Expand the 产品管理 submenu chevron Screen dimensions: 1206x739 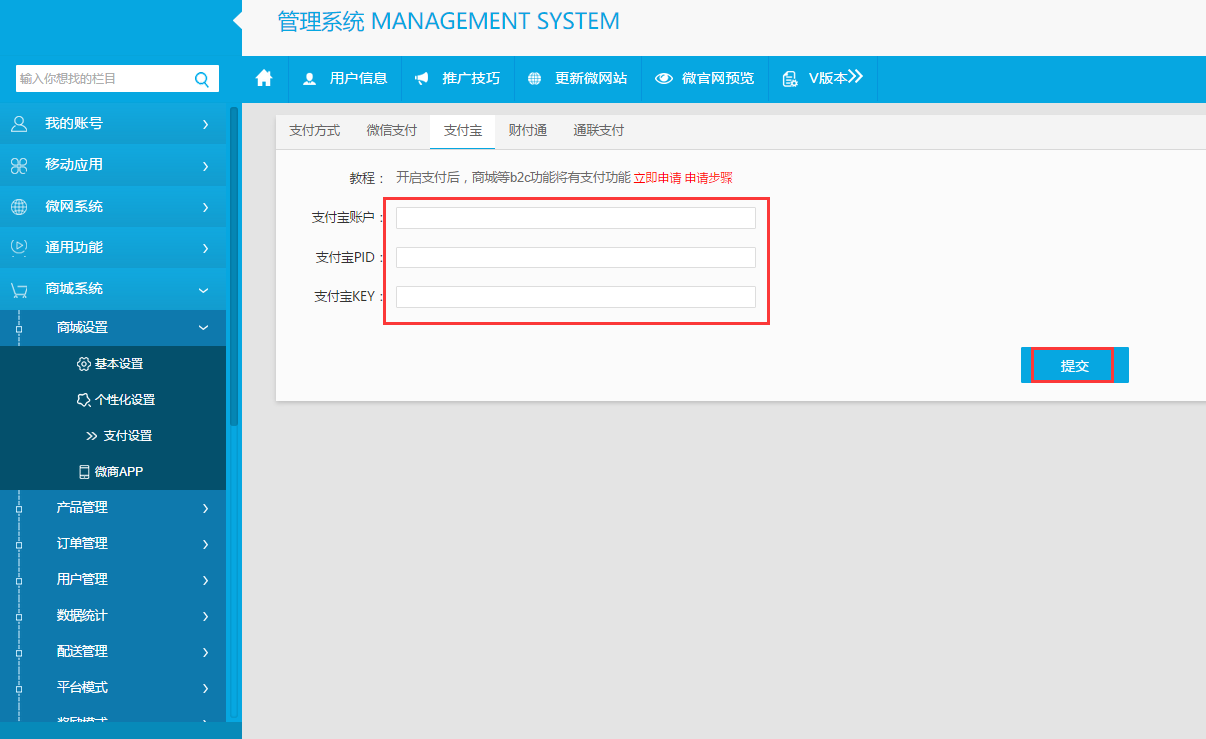[x=205, y=508]
